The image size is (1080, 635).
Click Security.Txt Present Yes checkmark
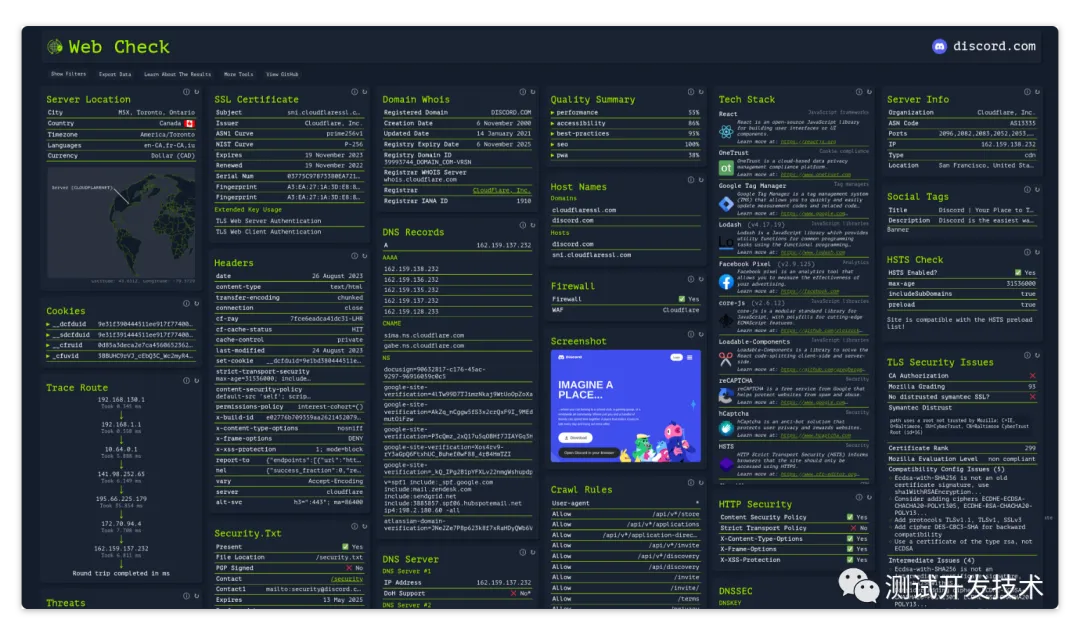(346, 547)
